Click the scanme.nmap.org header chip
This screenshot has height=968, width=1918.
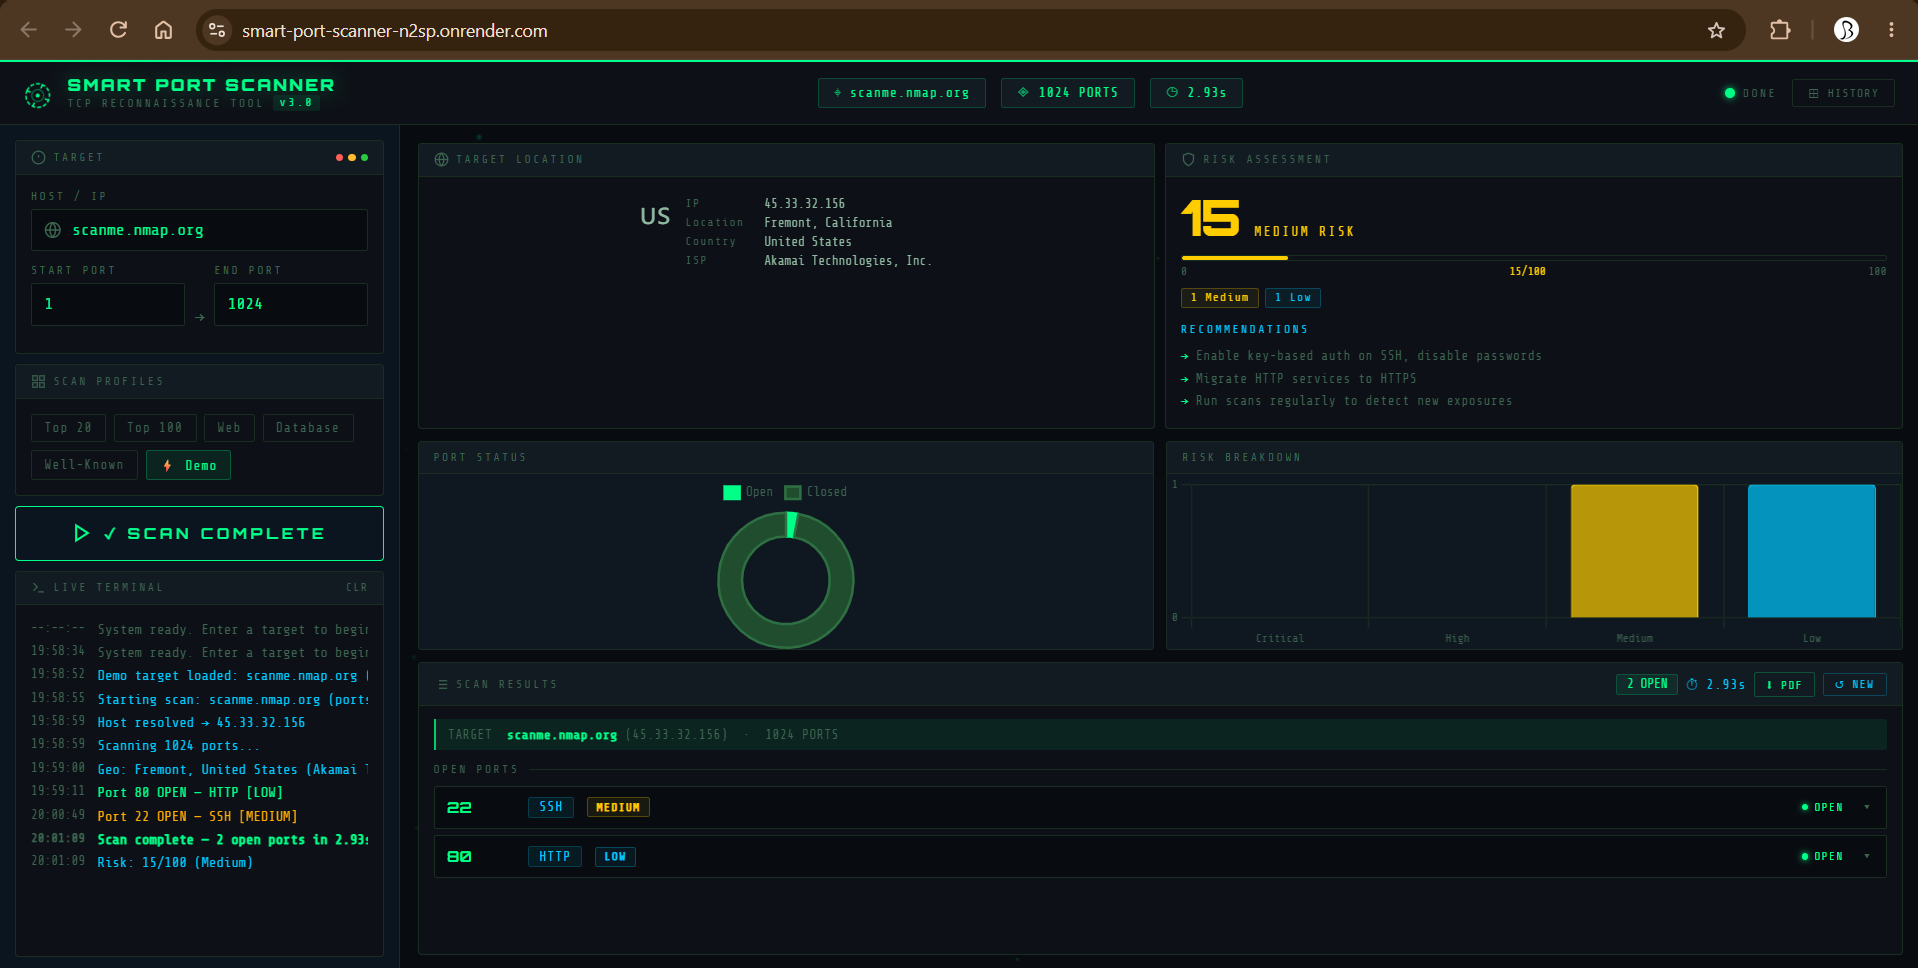901,93
